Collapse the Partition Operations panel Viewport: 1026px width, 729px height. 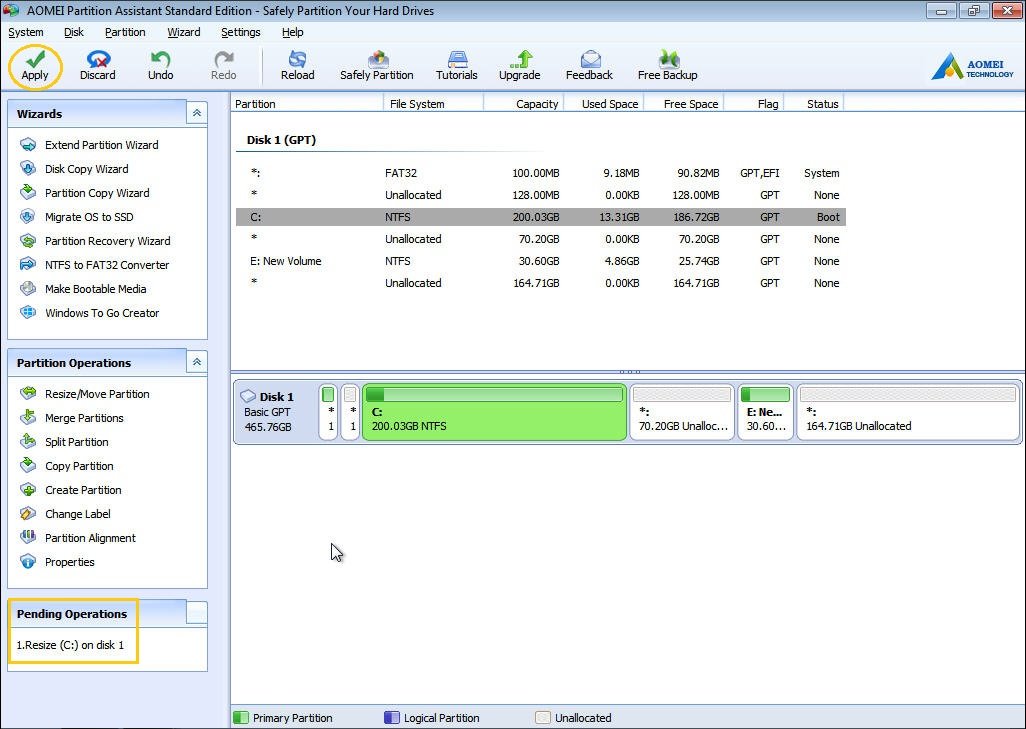pos(197,362)
